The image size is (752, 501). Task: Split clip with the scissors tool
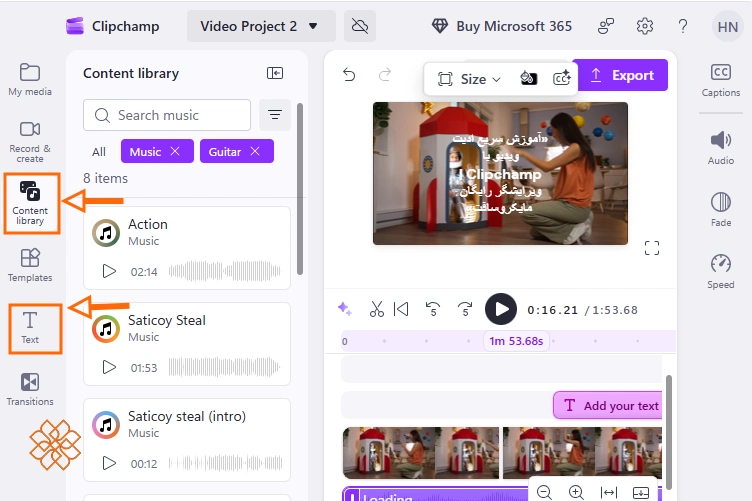377,309
